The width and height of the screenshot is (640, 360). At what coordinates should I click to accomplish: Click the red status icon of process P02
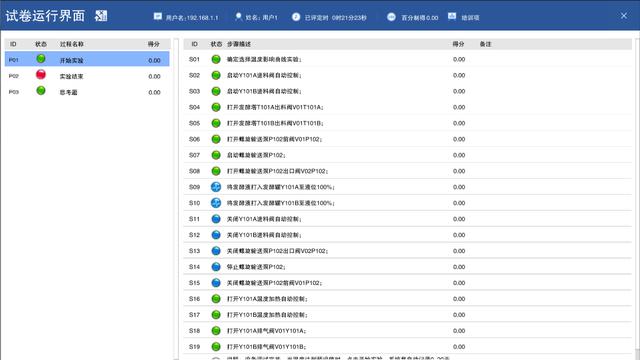[x=41, y=74]
